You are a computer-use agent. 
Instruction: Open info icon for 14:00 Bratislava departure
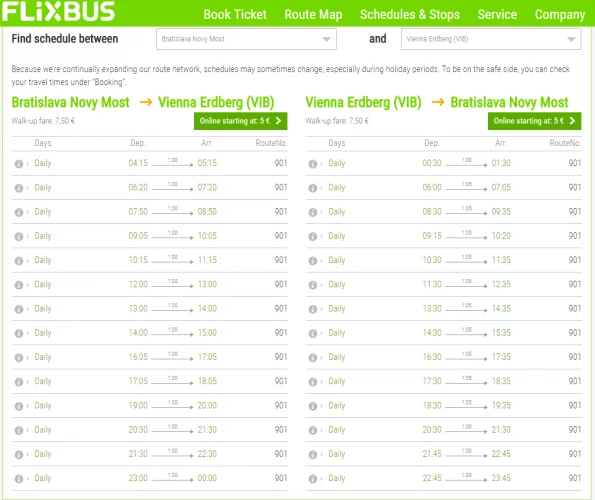[19, 333]
